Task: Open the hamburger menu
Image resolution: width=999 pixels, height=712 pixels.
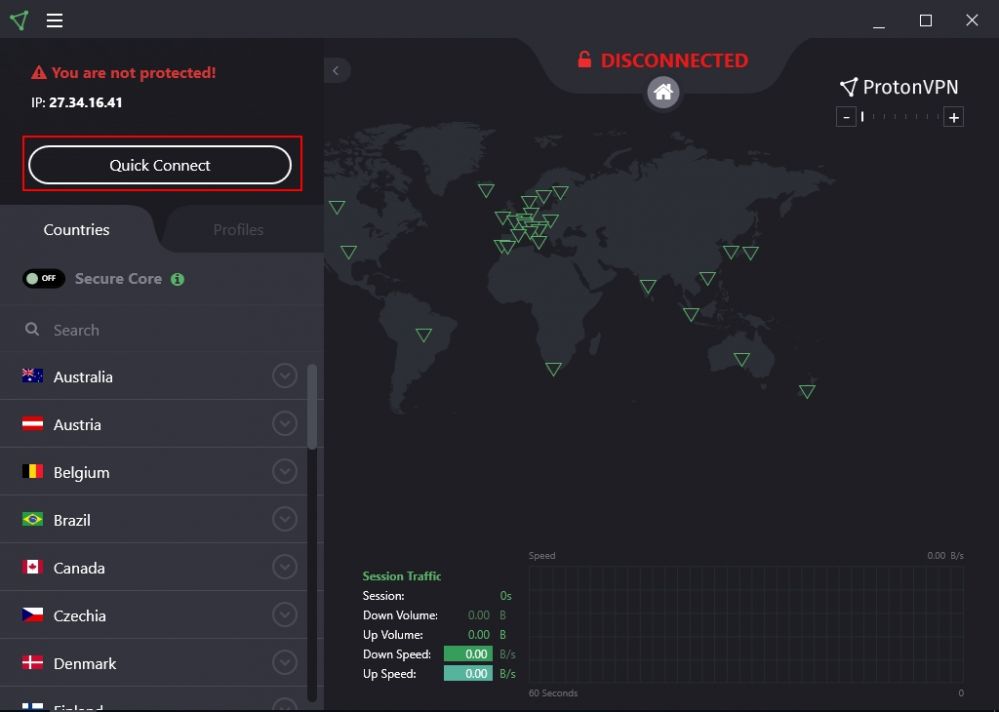Action: (x=55, y=21)
